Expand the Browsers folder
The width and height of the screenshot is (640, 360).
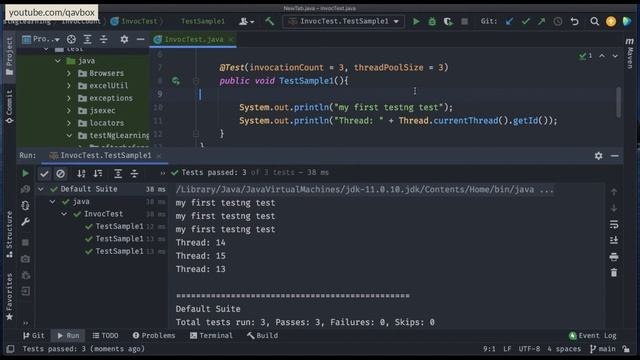click(x=69, y=73)
